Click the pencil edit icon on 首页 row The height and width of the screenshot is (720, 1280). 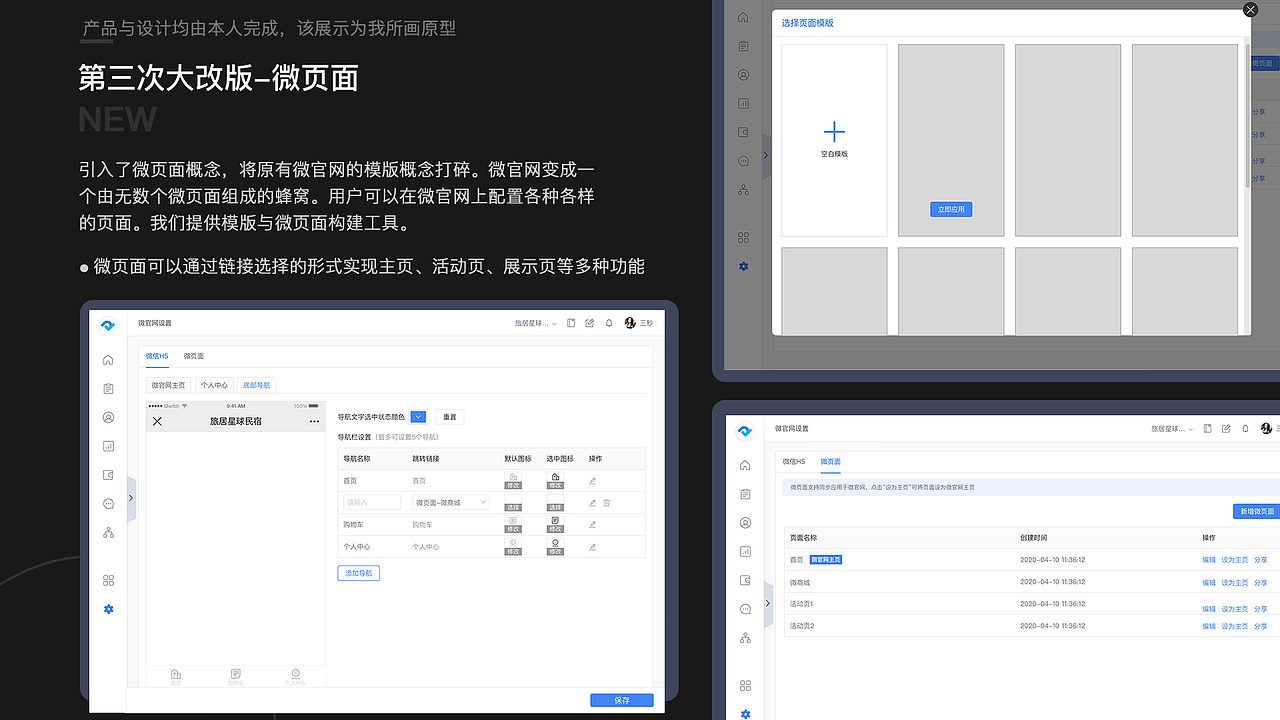tap(592, 482)
